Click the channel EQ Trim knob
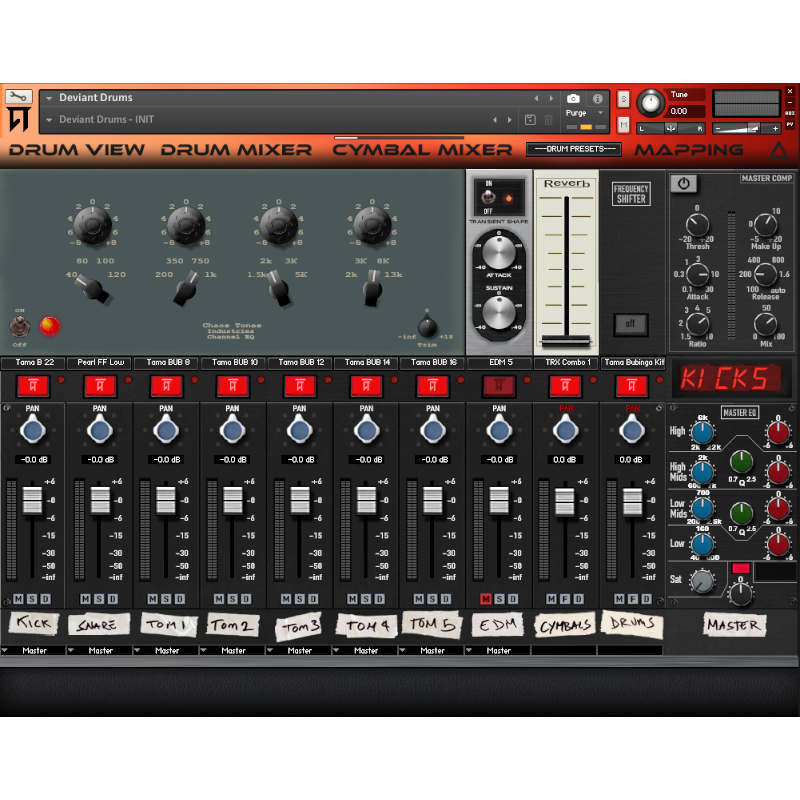The width and height of the screenshot is (800, 800). pos(427,327)
